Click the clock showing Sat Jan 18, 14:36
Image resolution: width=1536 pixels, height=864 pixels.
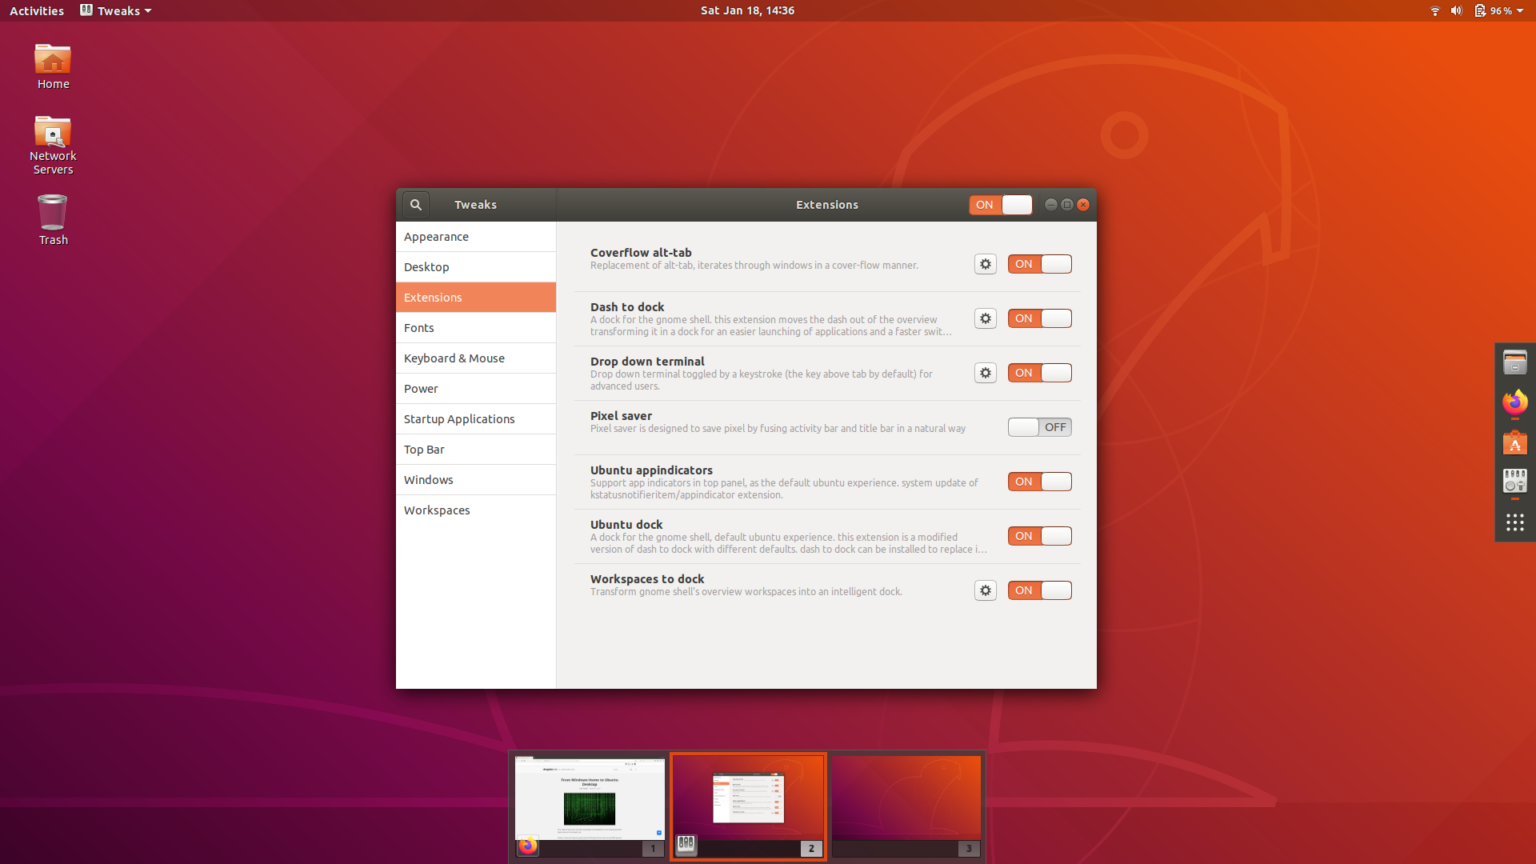point(747,10)
